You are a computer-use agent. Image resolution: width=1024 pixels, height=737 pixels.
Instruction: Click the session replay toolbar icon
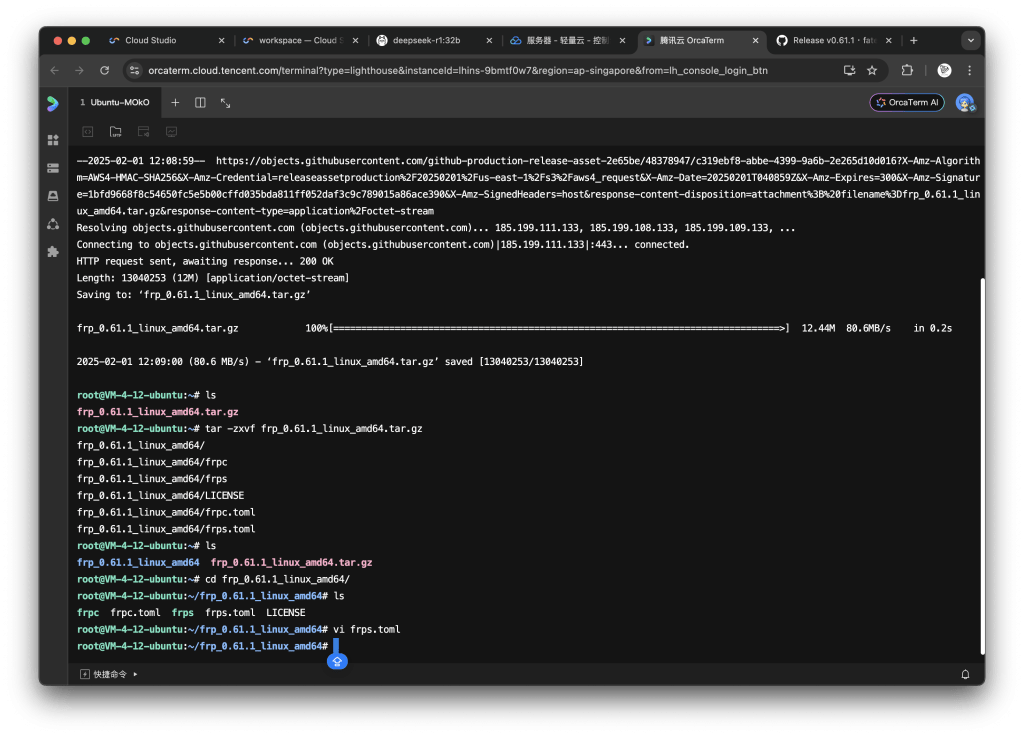pos(144,132)
